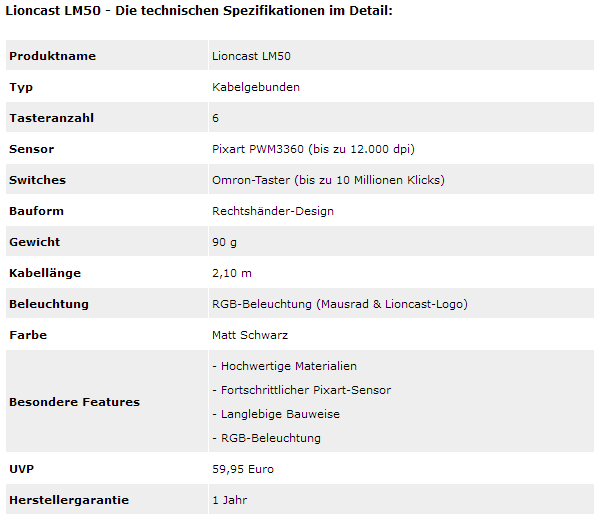Click the '- Langlebige Bauweise' feature line
This screenshot has height=522, width=602.
coord(276,414)
